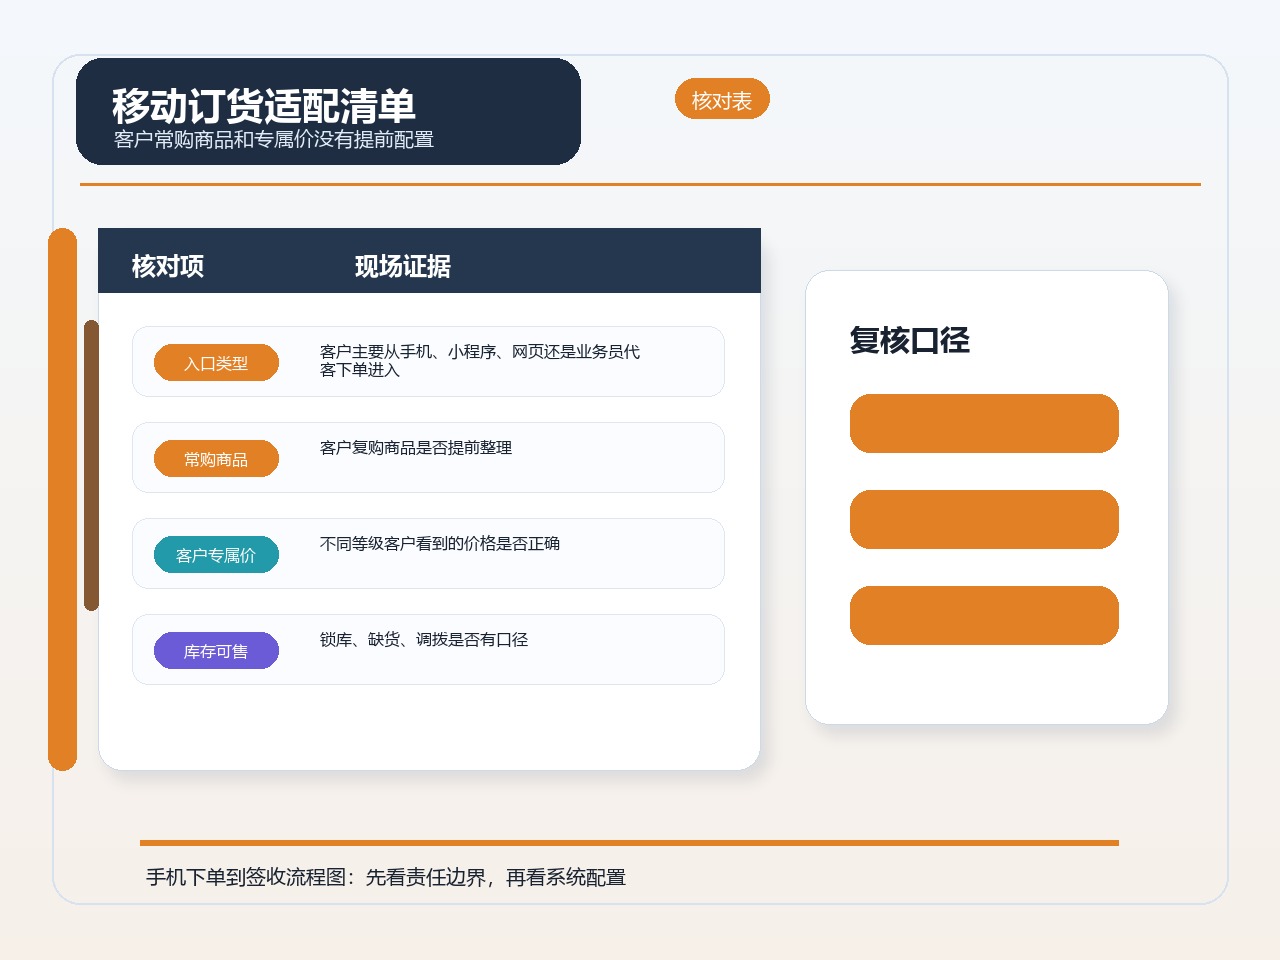The width and height of the screenshot is (1280, 960).
Task: Click text 客户复购商品是否提前整理
Action: coord(416,448)
